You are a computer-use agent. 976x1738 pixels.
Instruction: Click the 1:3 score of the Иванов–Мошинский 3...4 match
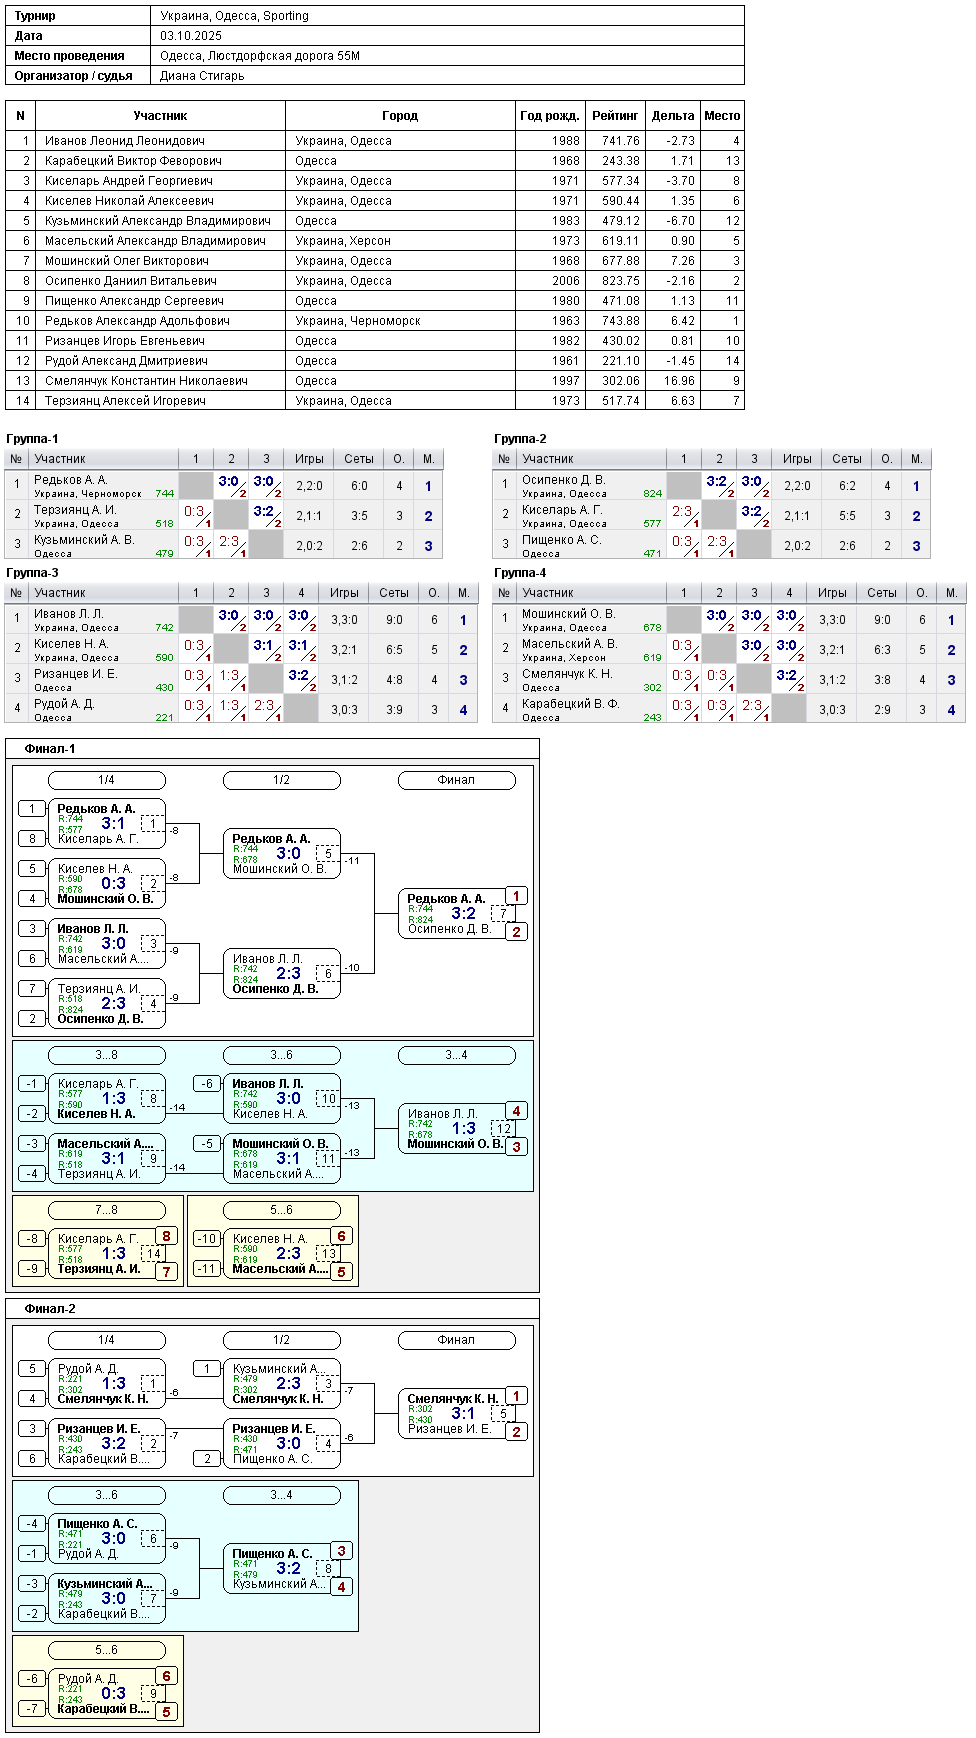click(x=463, y=1128)
